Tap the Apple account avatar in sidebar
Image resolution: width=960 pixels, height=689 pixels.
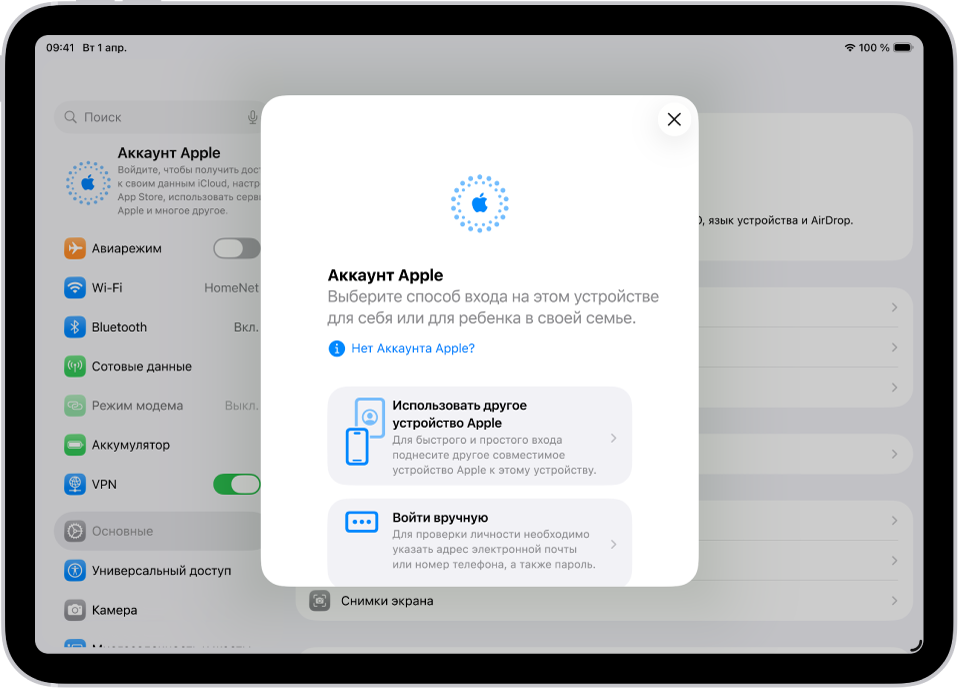point(88,183)
